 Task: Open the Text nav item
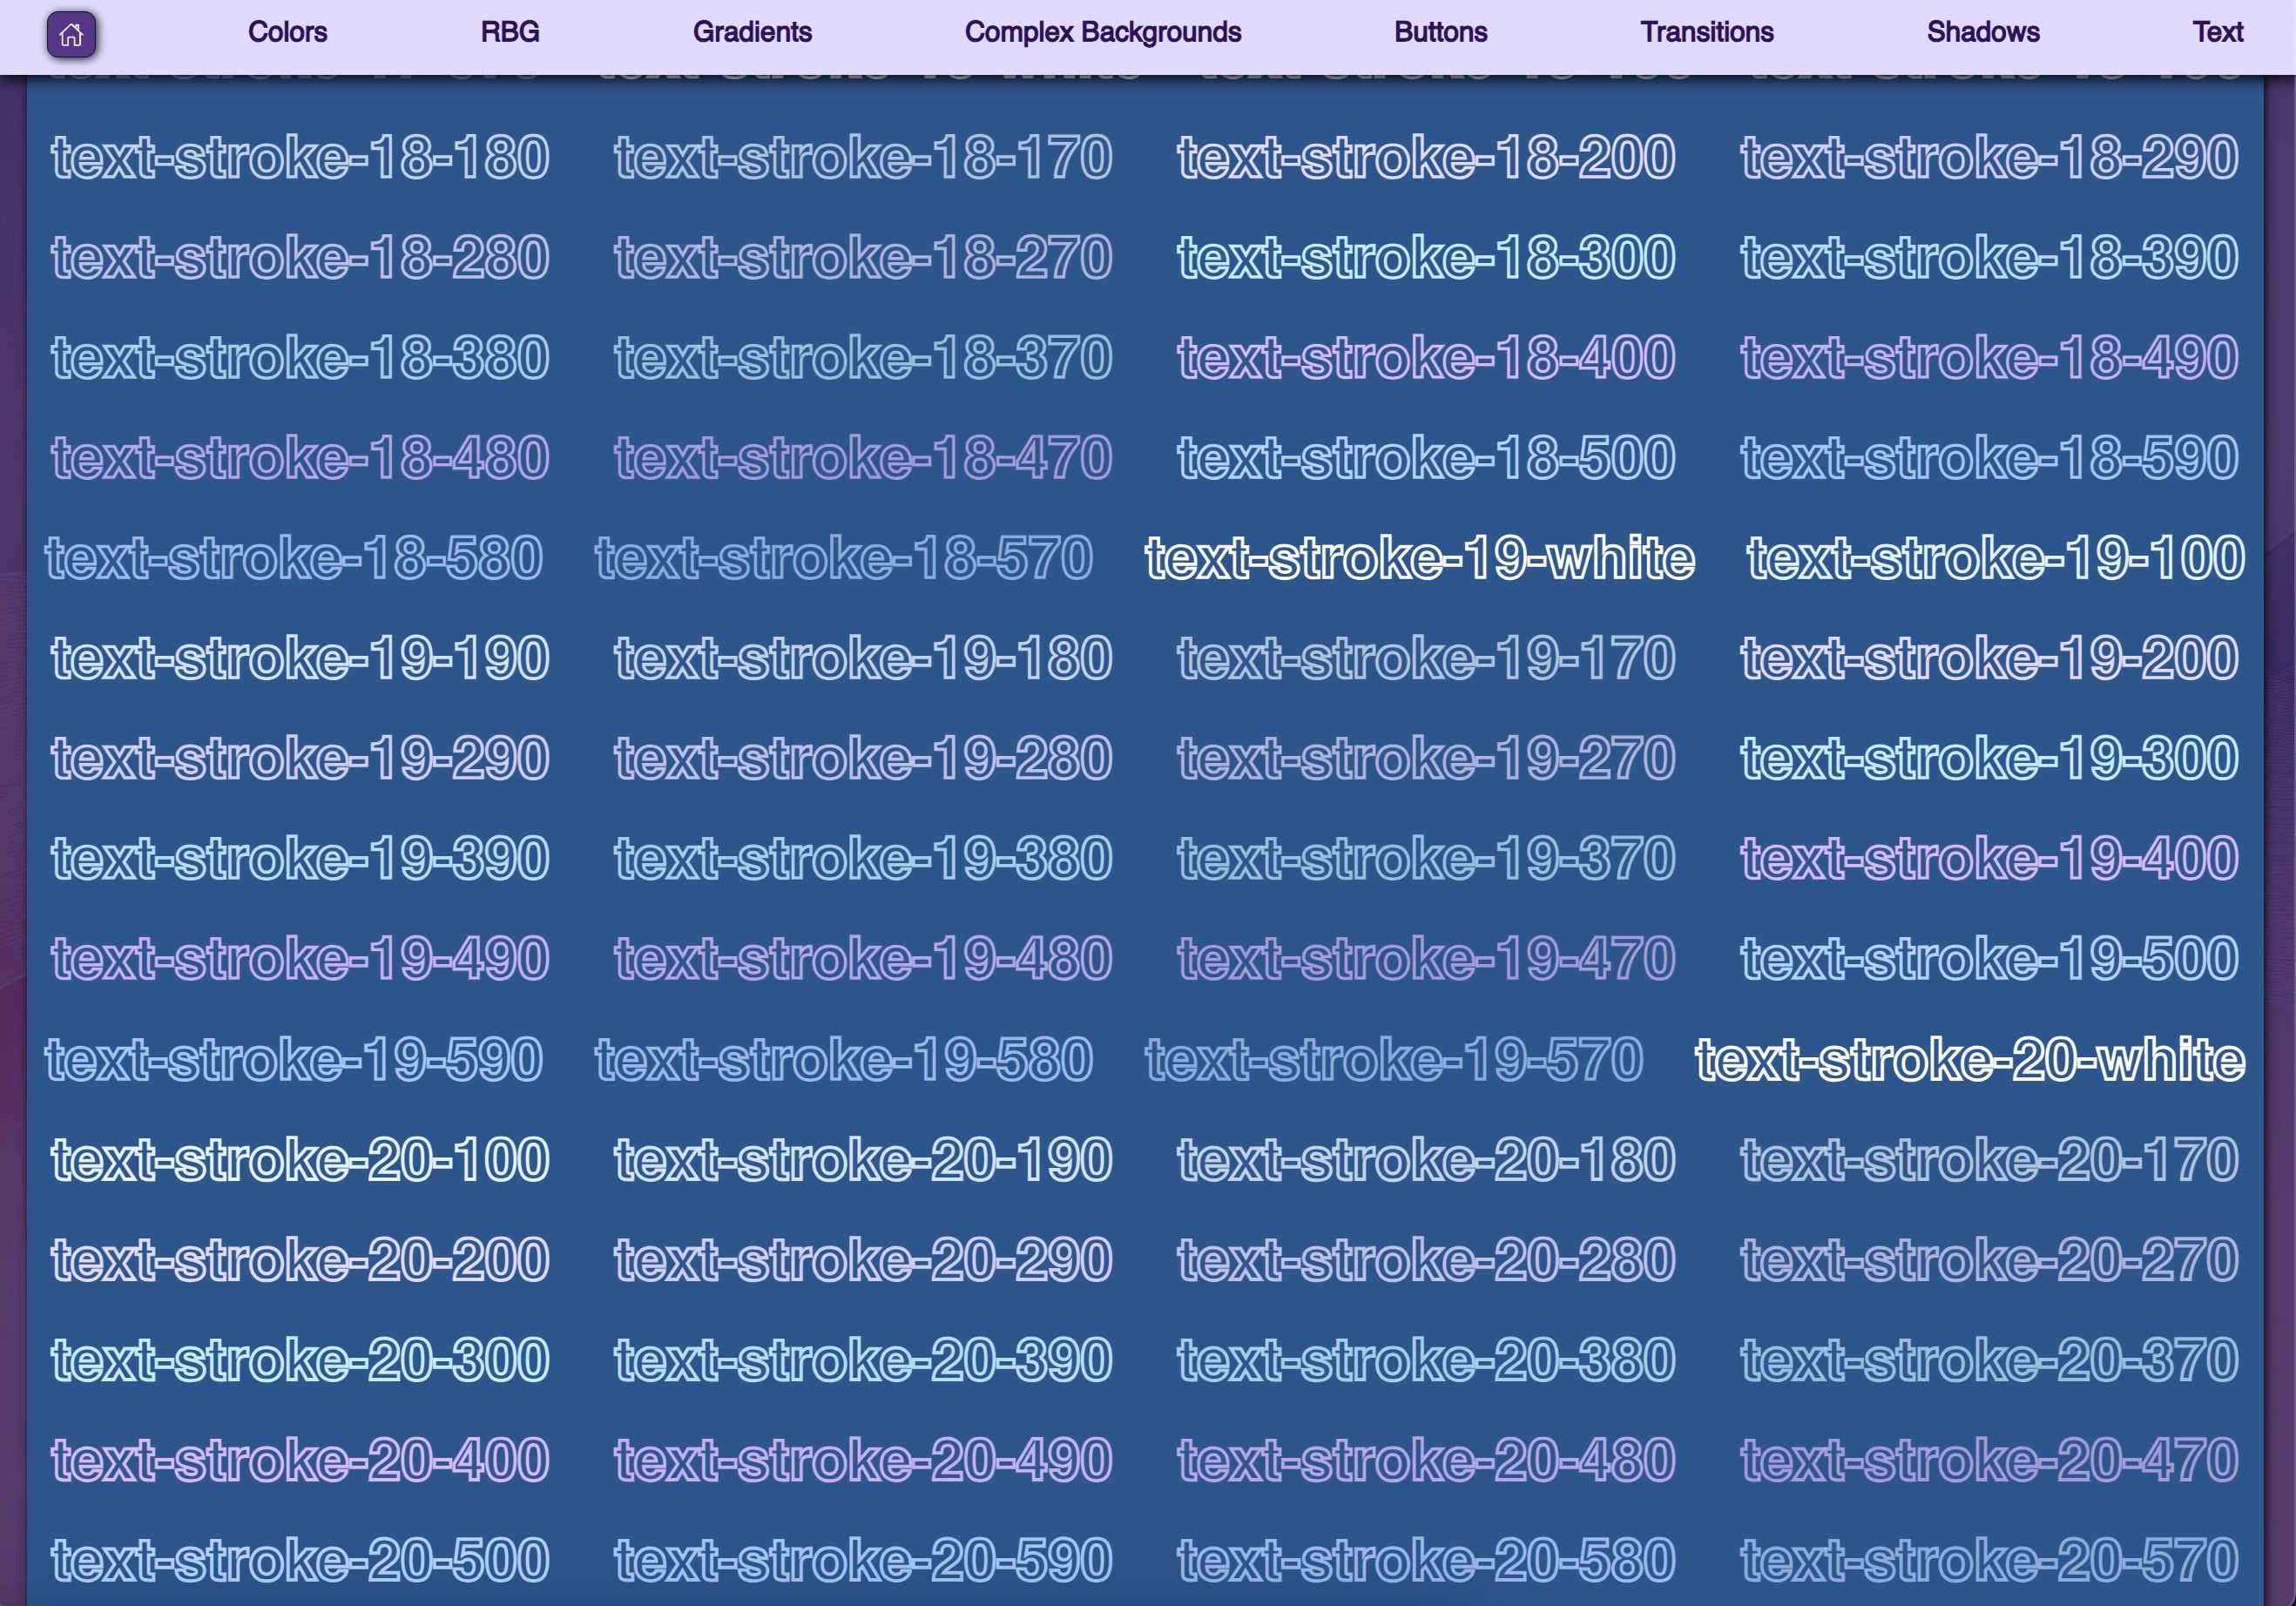2217,32
